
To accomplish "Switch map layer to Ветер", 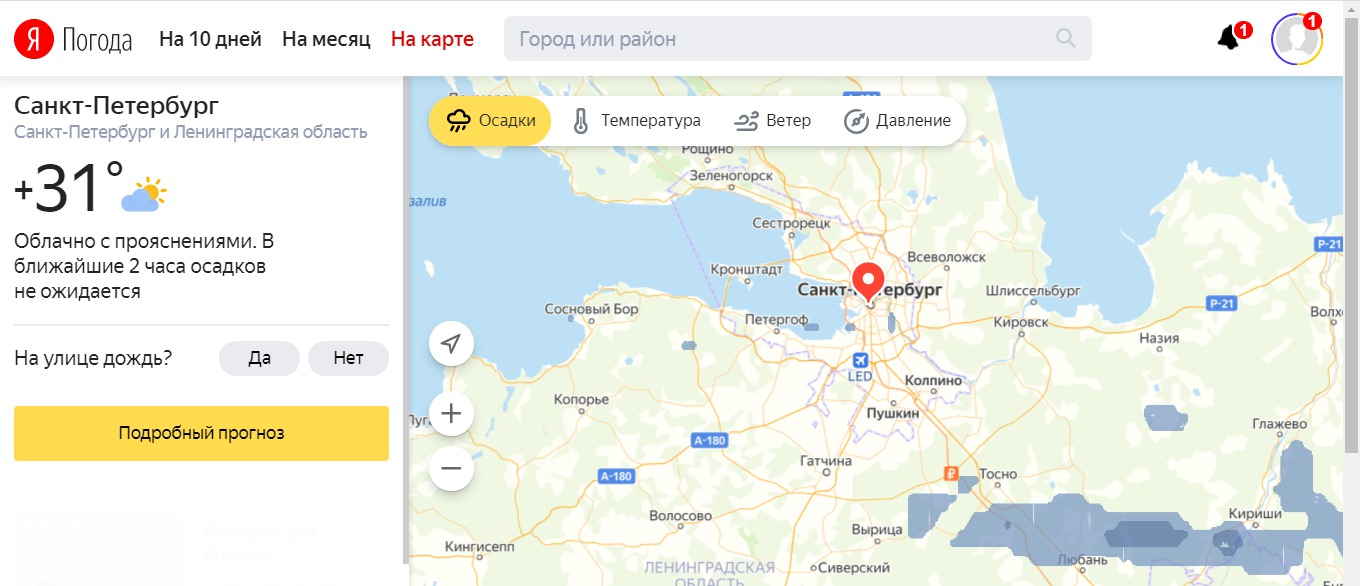I will click(772, 121).
